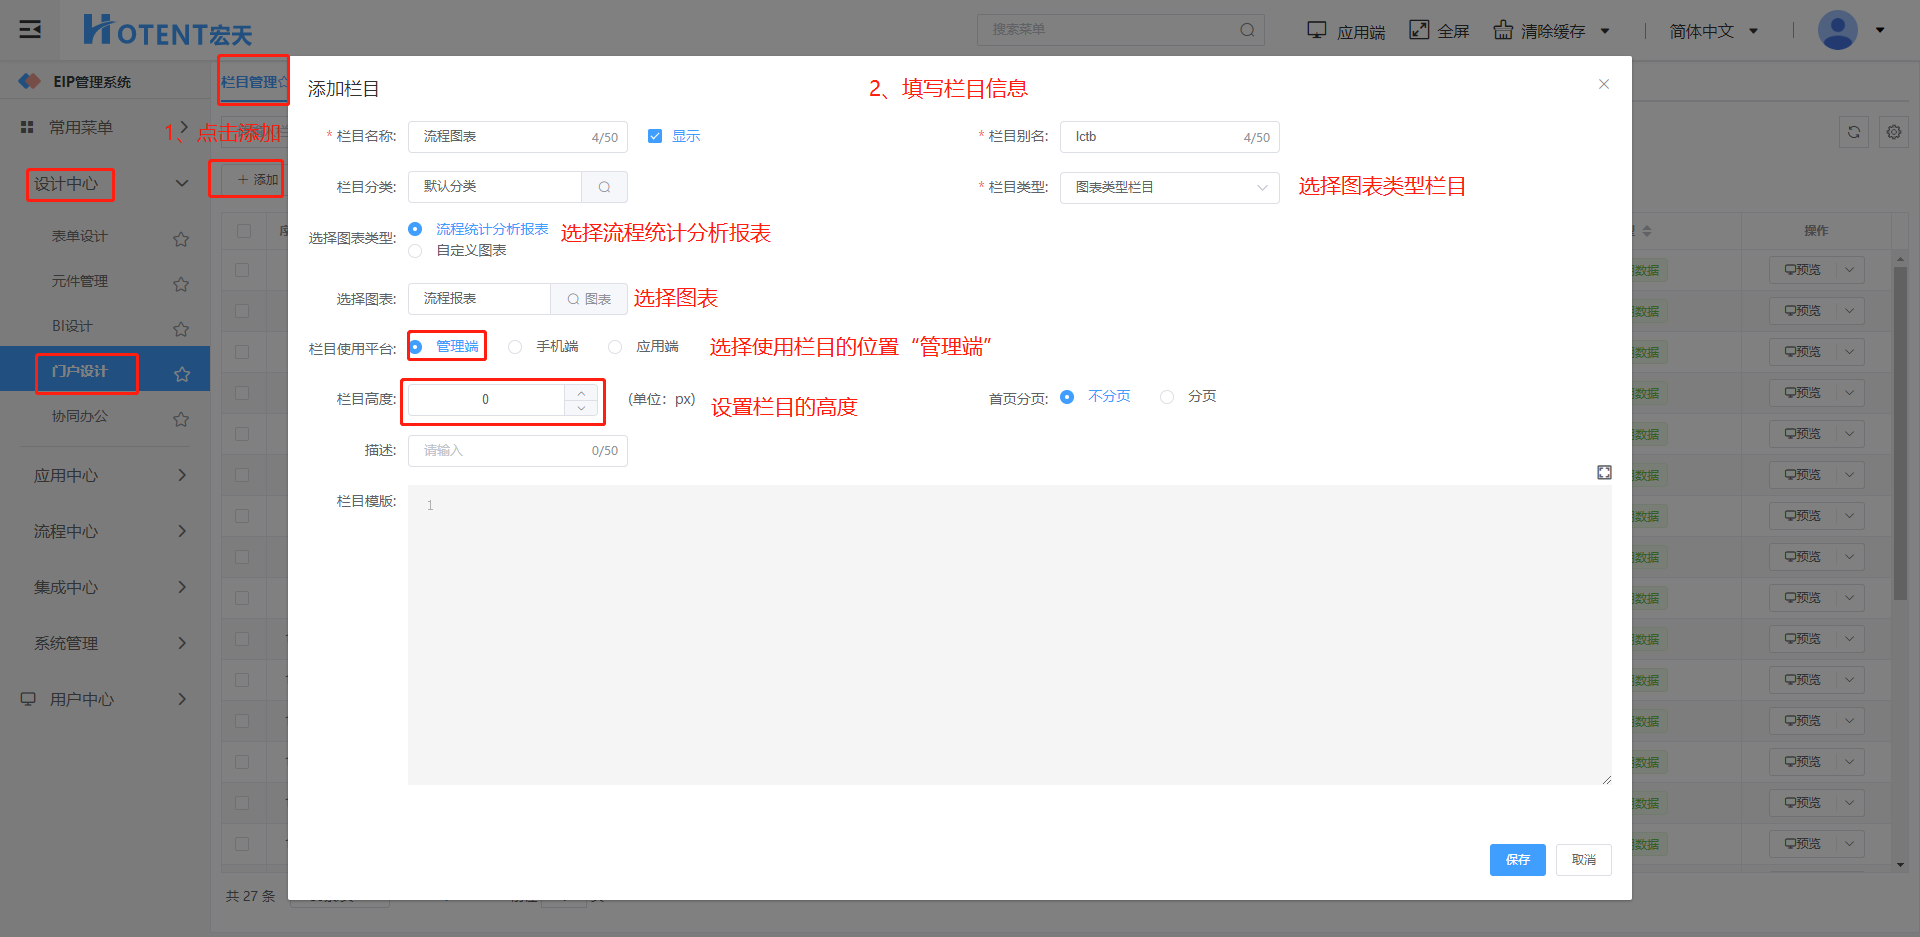Select 手机端 platform radio
Screen dimensions: 1920x937
click(x=515, y=347)
